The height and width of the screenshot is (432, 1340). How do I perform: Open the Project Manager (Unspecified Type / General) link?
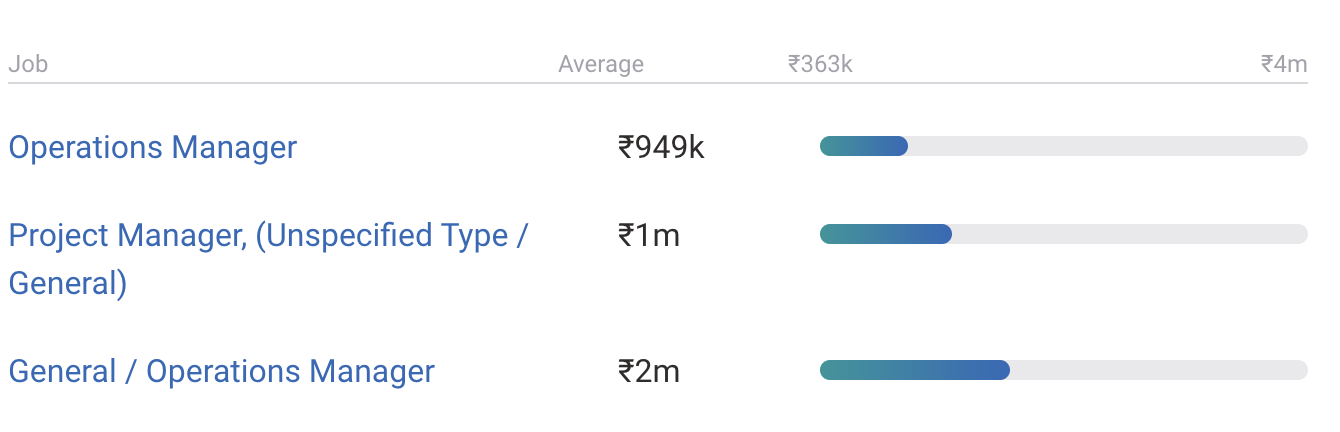point(268,259)
